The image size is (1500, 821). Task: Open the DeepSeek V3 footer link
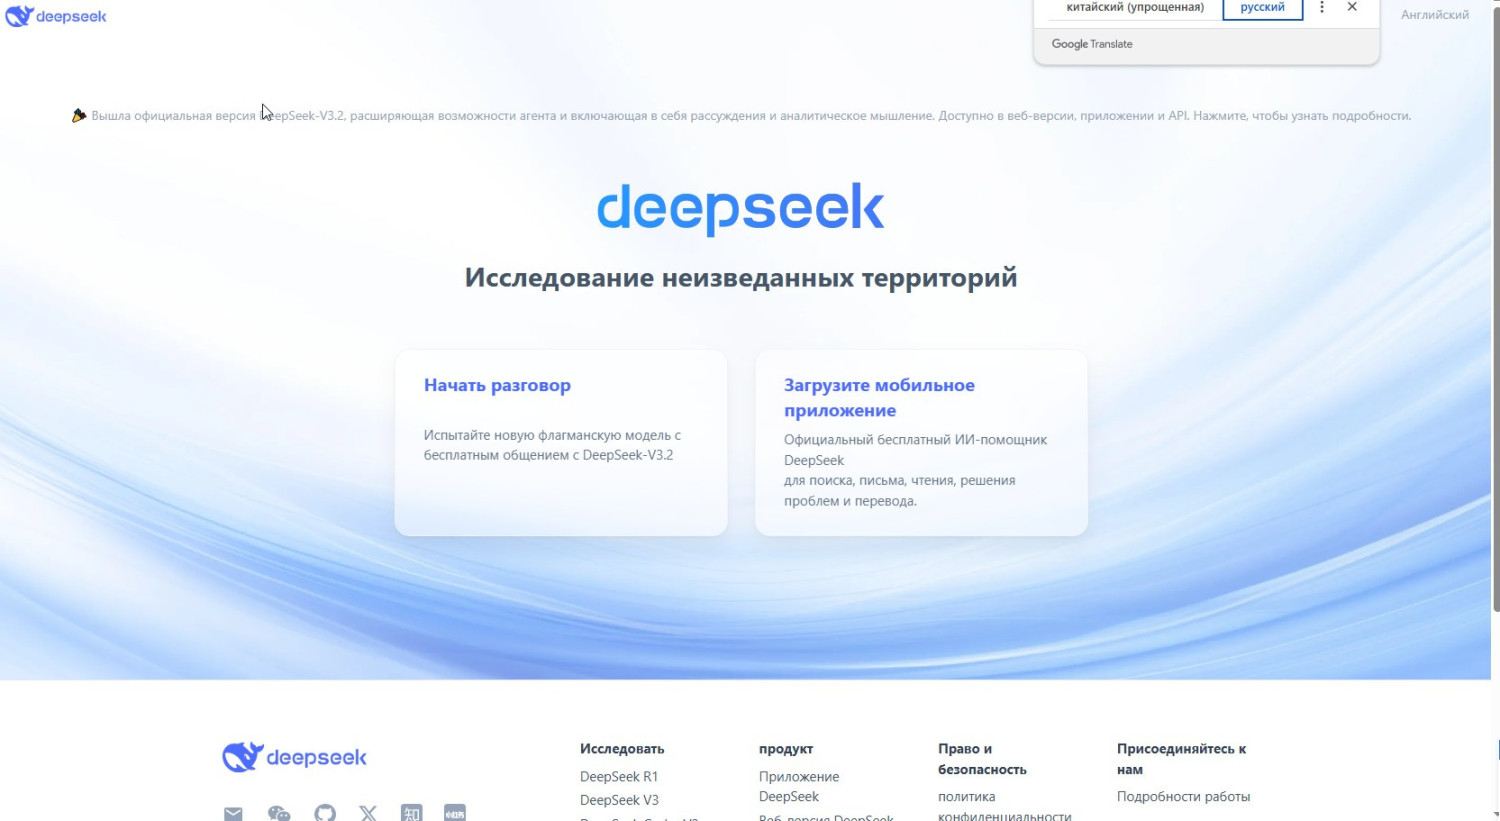click(619, 800)
